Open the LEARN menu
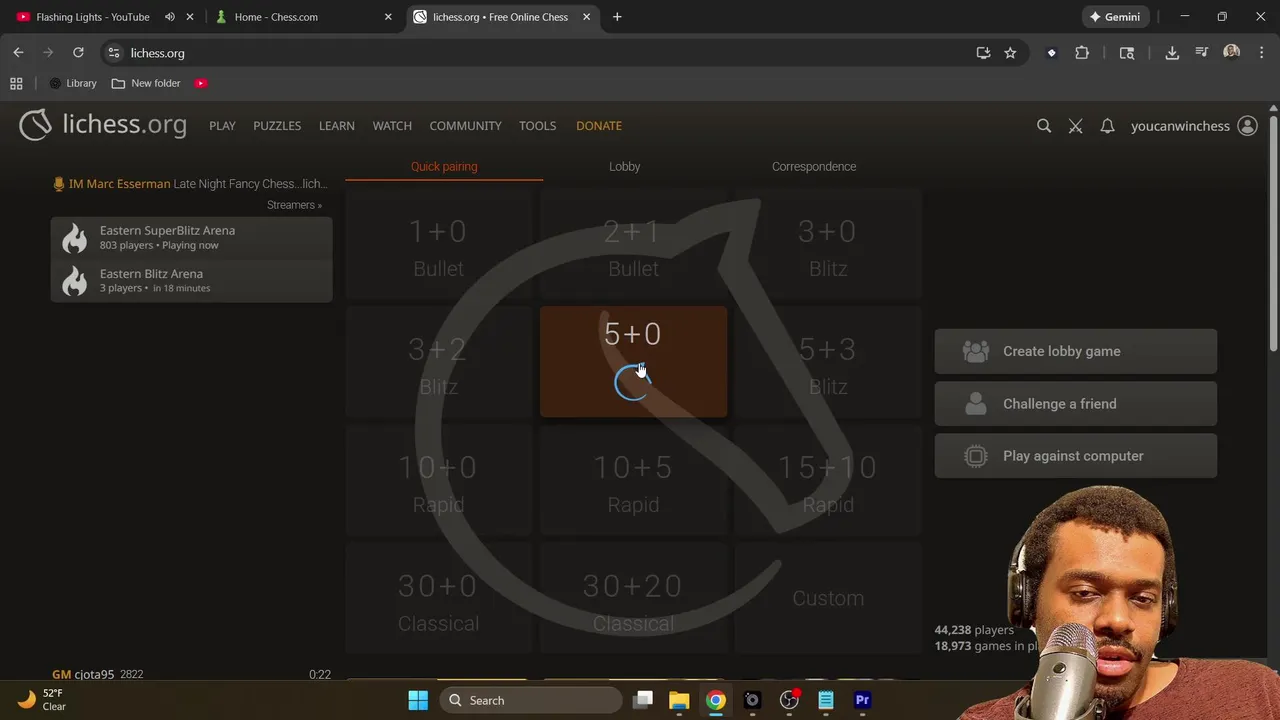1280x720 pixels. [x=337, y=126]
